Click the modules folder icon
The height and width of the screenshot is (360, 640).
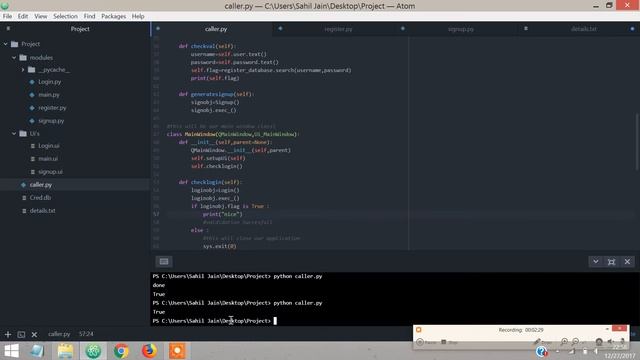[23, 58]
